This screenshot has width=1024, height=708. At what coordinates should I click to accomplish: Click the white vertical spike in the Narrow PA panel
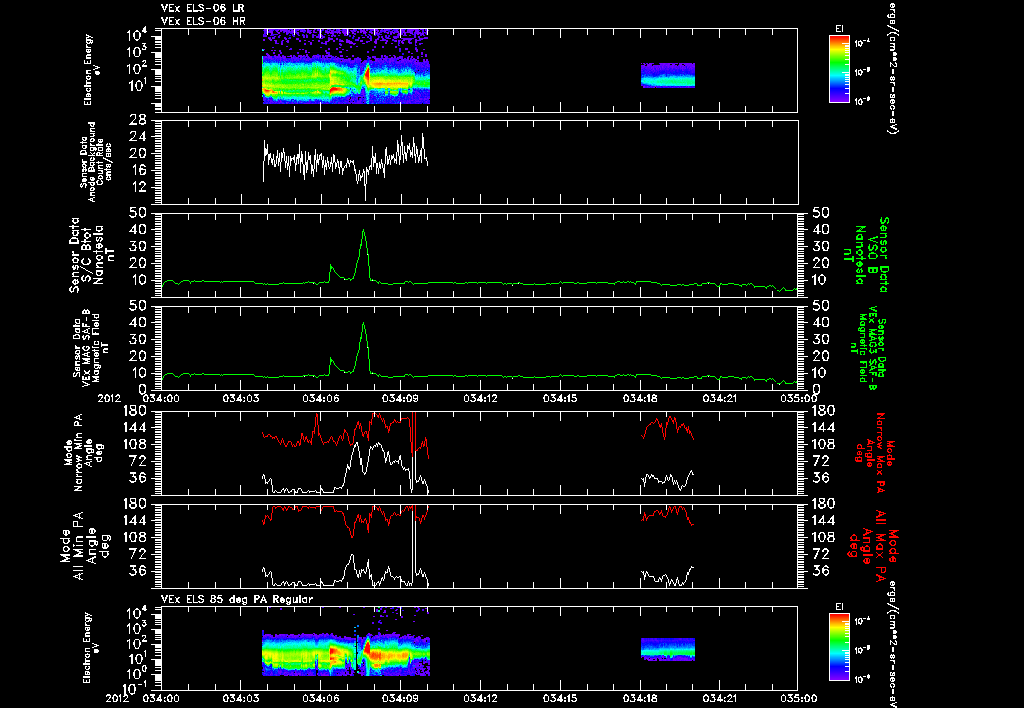[413, 451]
